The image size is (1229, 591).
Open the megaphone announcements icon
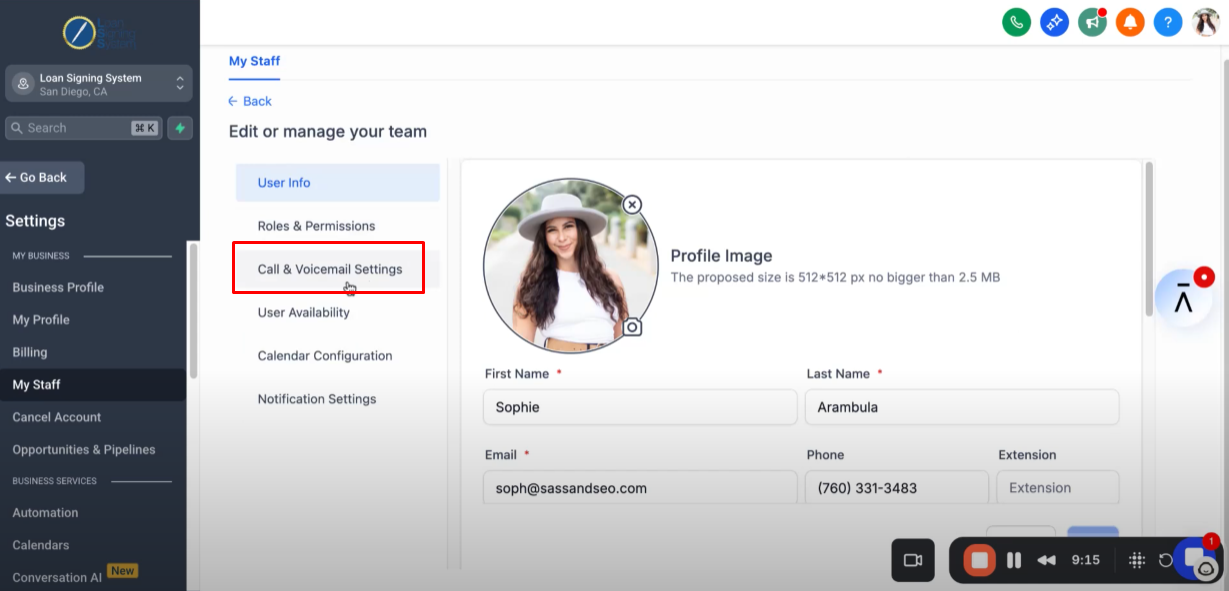tap(1093, 22)
